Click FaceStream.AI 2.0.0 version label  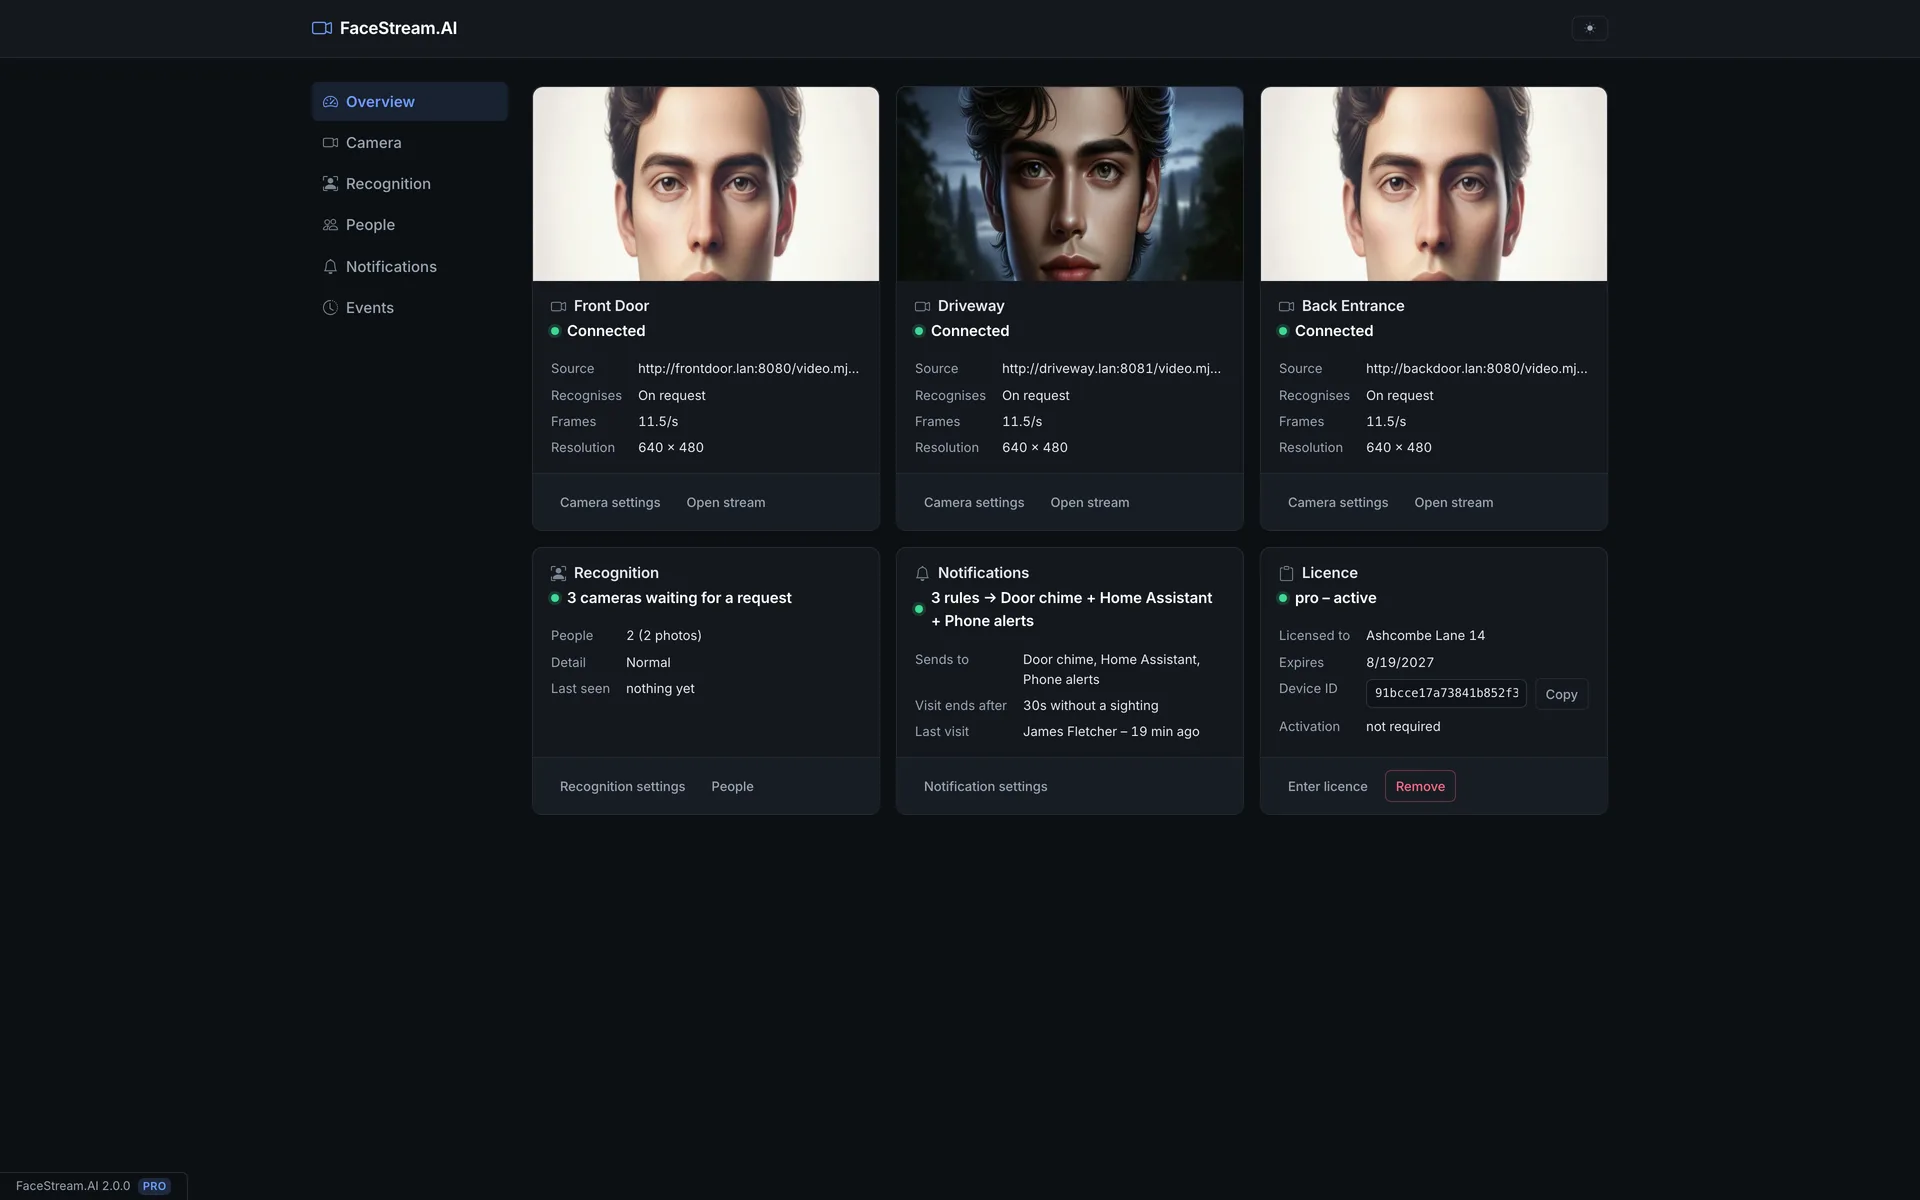[x=73, y=1186]
